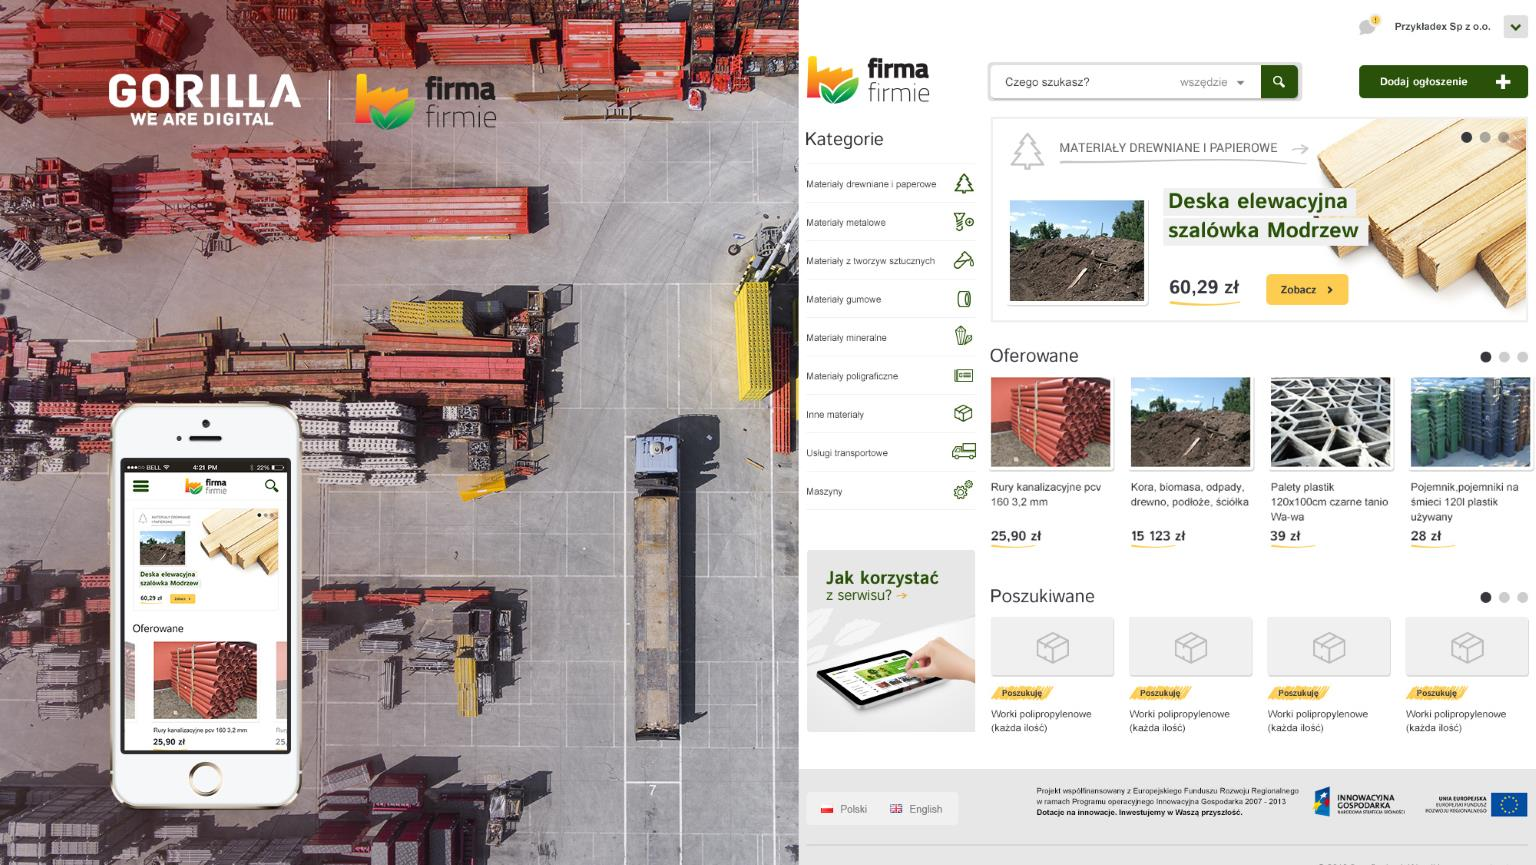Click the printing materials category icon
This screenshot has width=1536, height=865.
coord(963,375)
